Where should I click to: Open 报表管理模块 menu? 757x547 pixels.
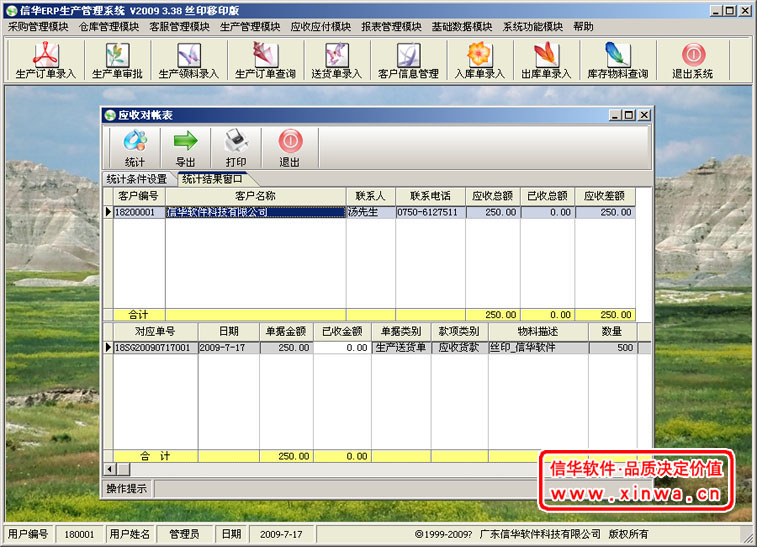[392, 27]
